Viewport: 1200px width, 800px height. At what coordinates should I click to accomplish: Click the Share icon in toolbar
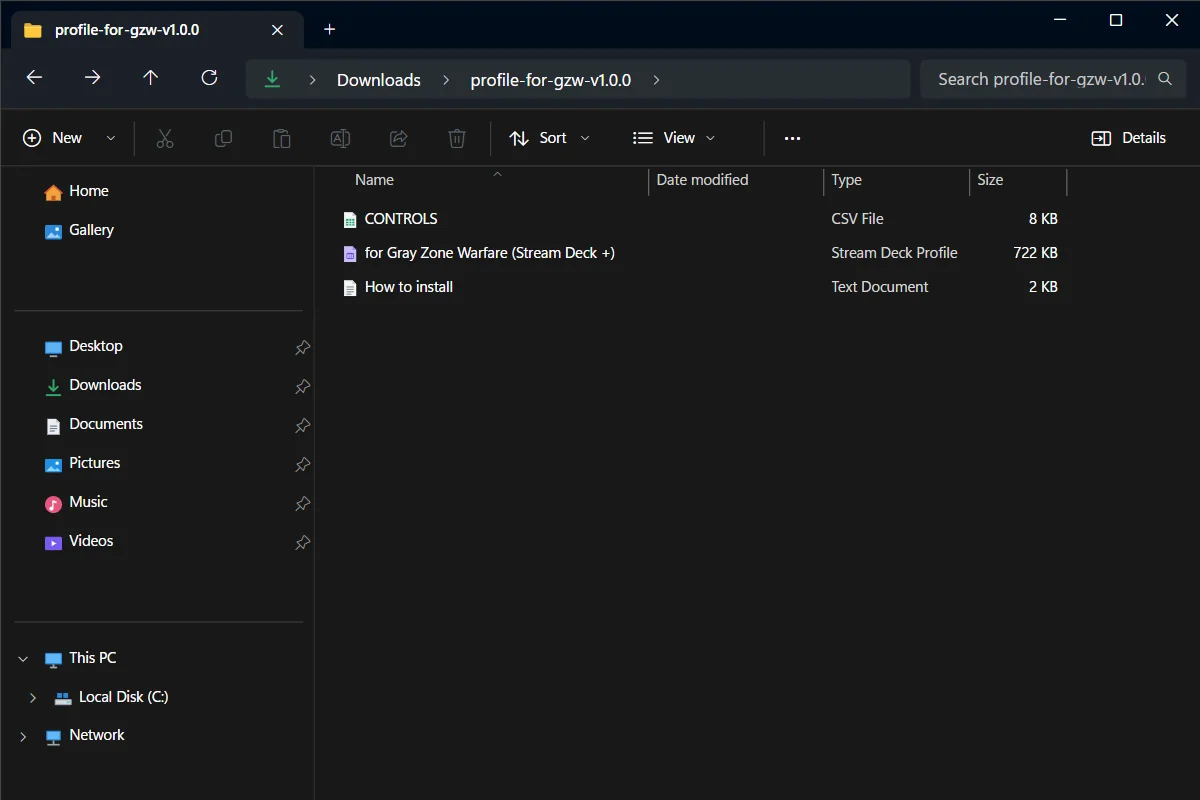(398, 138)
